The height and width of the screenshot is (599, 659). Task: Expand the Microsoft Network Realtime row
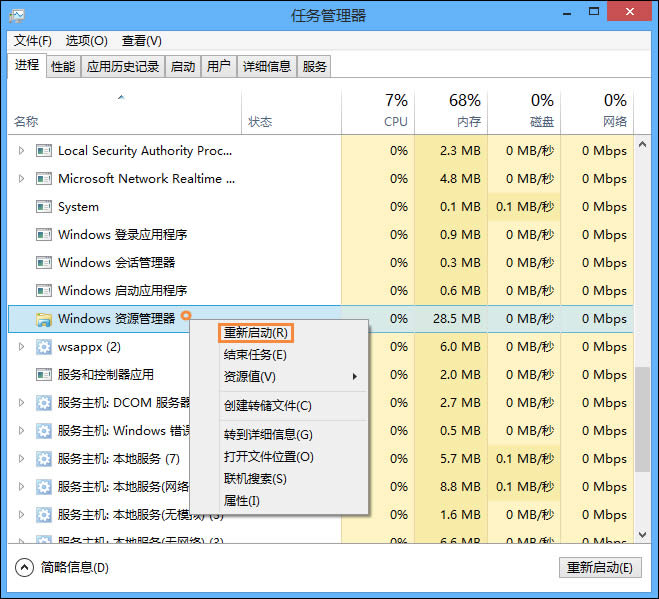[x=22, y=179]
